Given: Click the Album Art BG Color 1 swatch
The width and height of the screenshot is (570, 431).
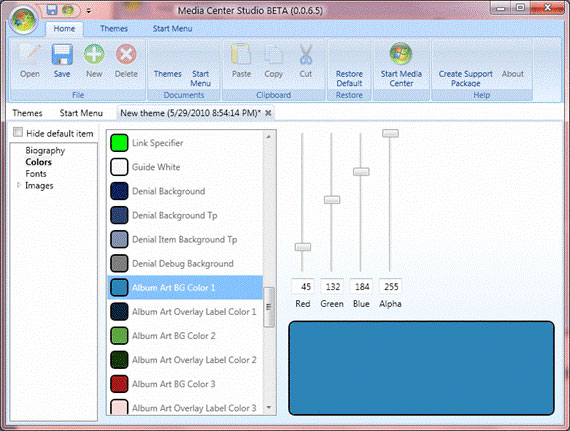Looking at the screenshot, I should click(119, 287).
